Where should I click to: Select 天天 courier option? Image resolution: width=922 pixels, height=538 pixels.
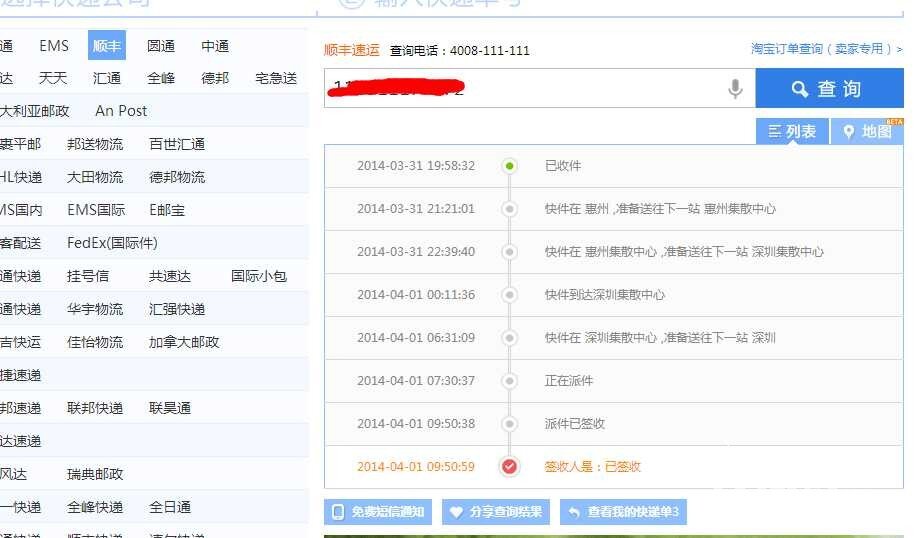(53, 78)
